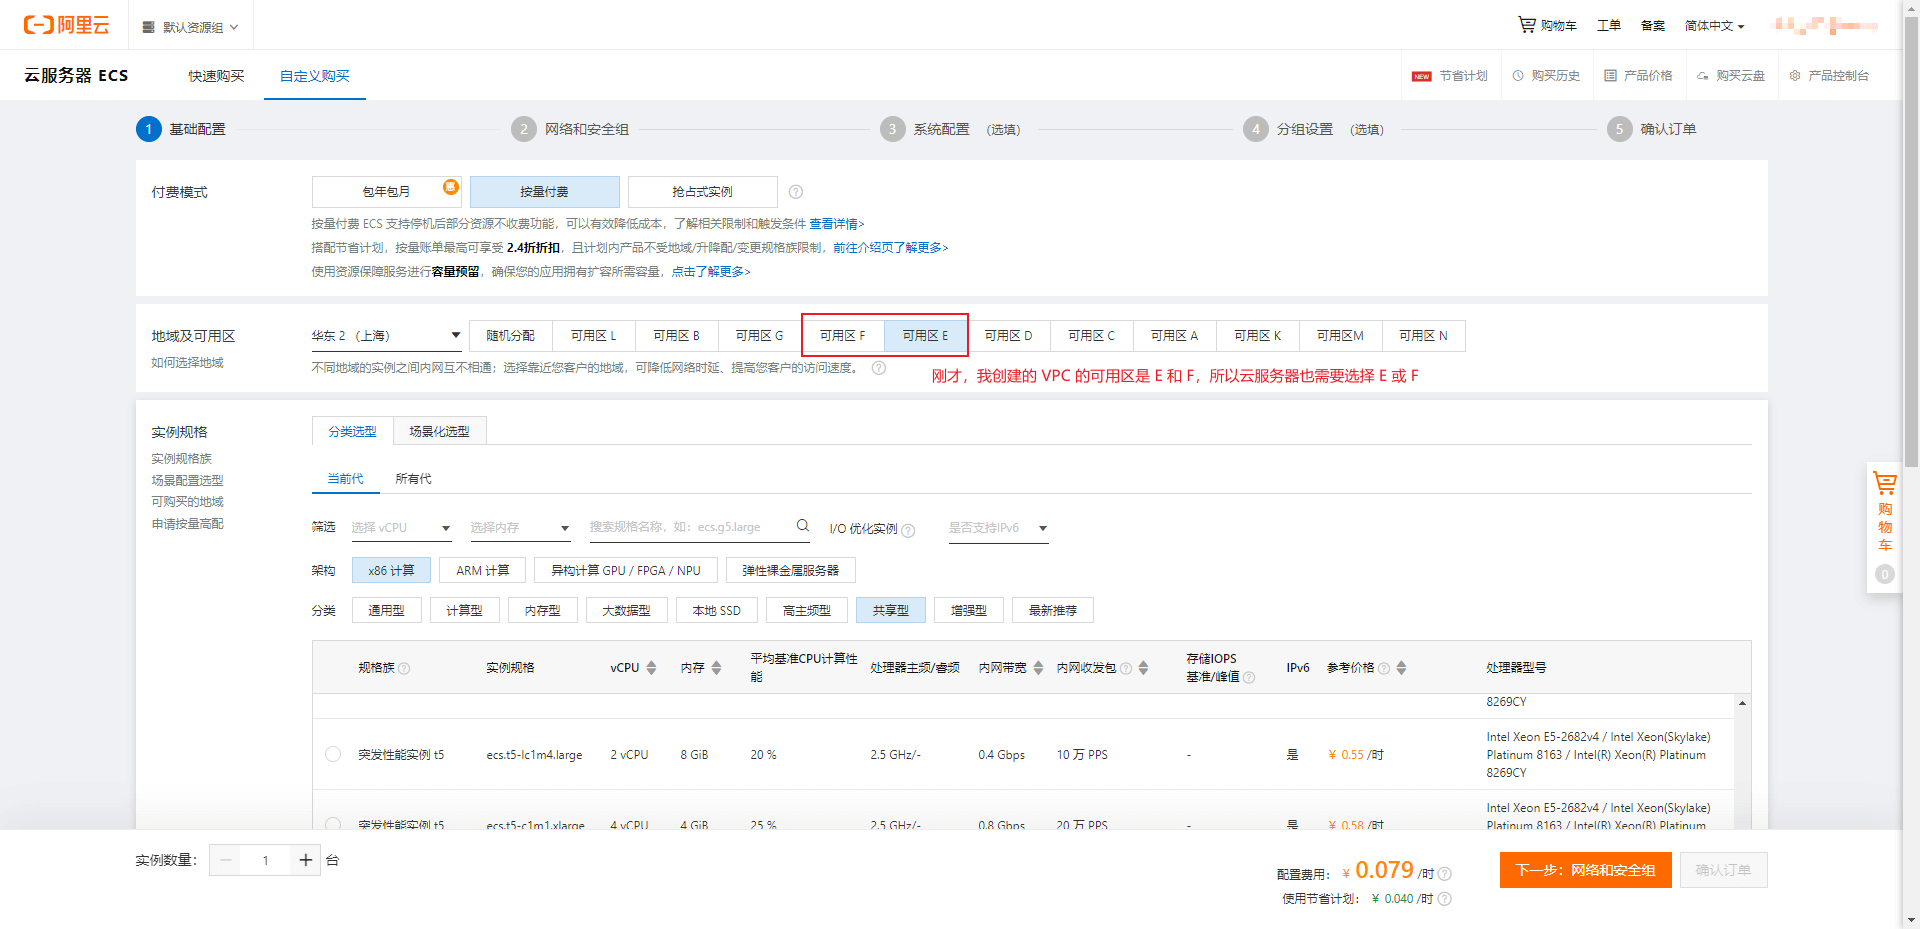Select the ecs.t5-lc1m4.large instance radio button
Viewport: 1920px width, 929px height.
[333, 754]
